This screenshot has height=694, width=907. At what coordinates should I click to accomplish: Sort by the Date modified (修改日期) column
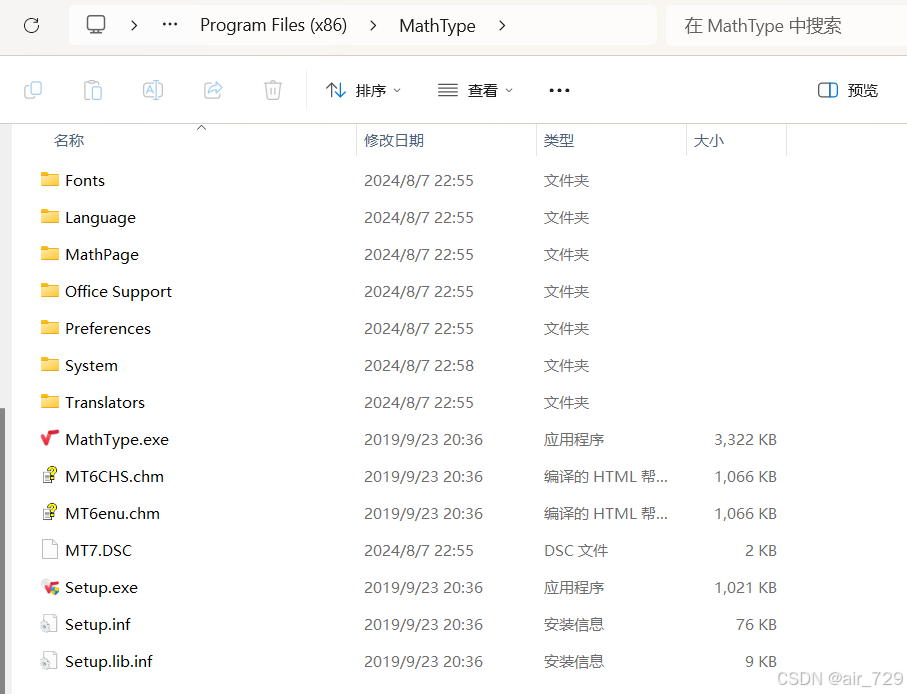pyautogui.click(x=394, y=141)
